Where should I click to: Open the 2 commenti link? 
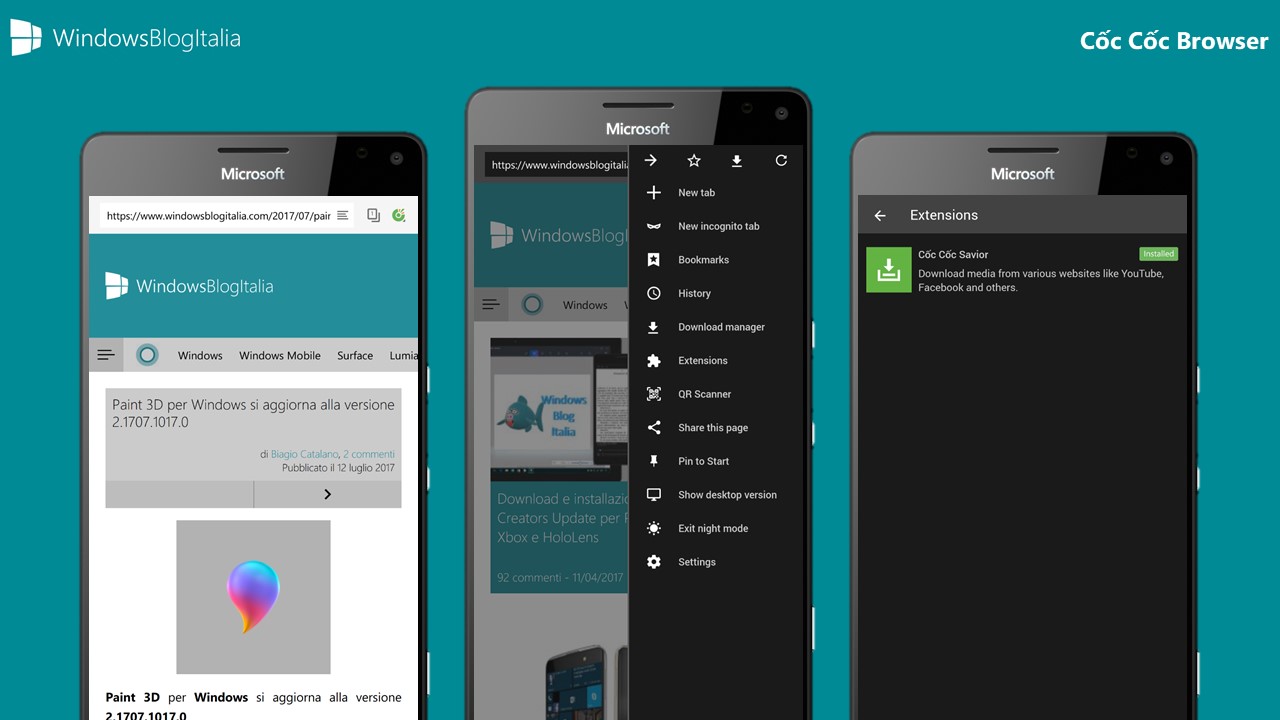(369, 454)
